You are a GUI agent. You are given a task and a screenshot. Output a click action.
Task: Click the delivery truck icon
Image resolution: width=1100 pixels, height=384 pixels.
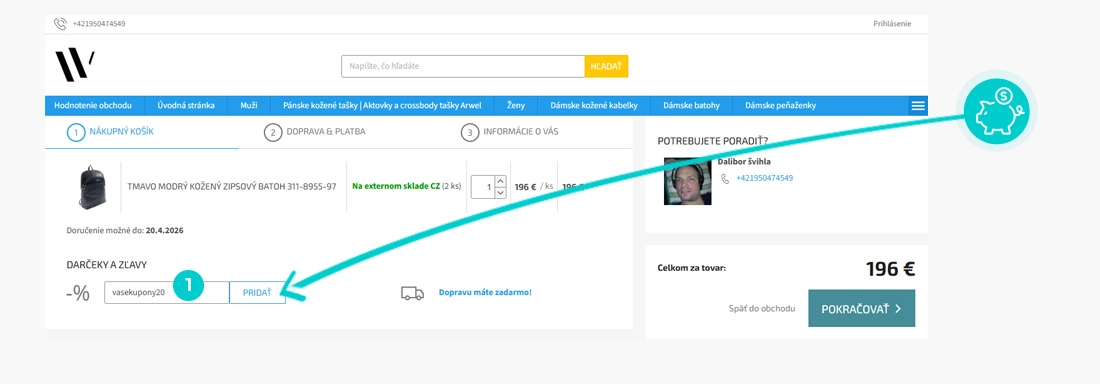[x=412, y=293]
